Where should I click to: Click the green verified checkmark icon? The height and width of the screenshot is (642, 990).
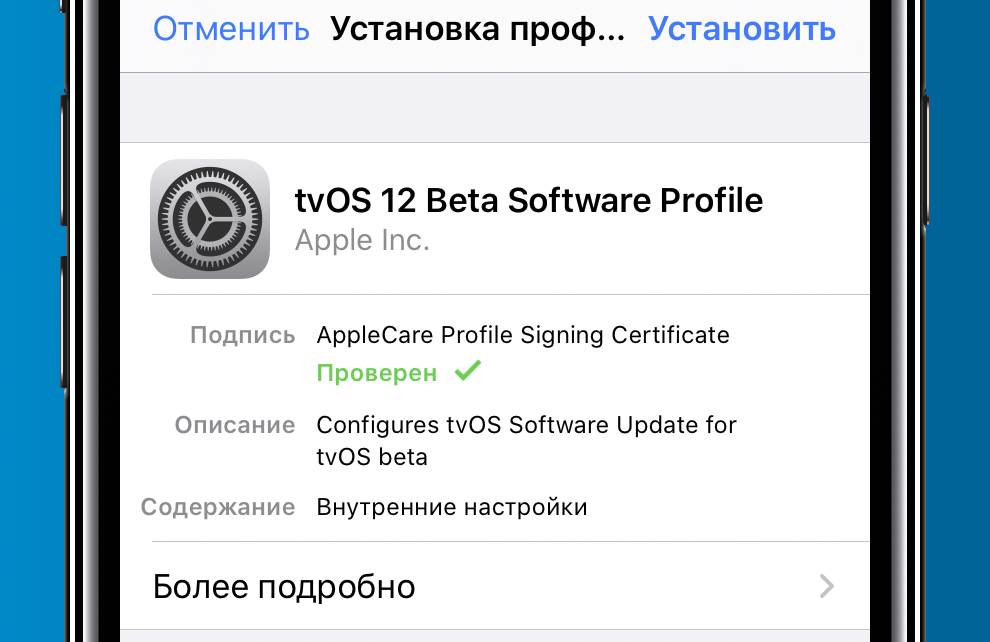click(467, 372)
